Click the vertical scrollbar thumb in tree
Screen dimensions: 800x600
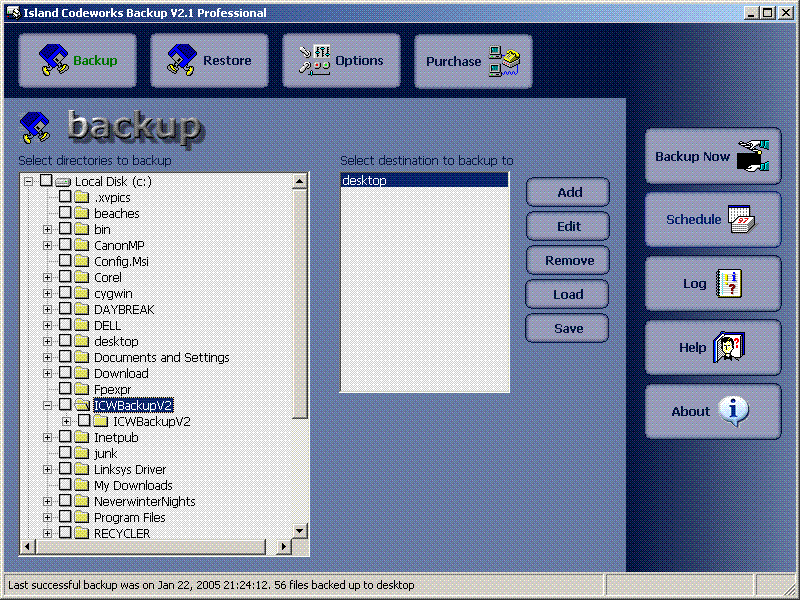[300, 303]
